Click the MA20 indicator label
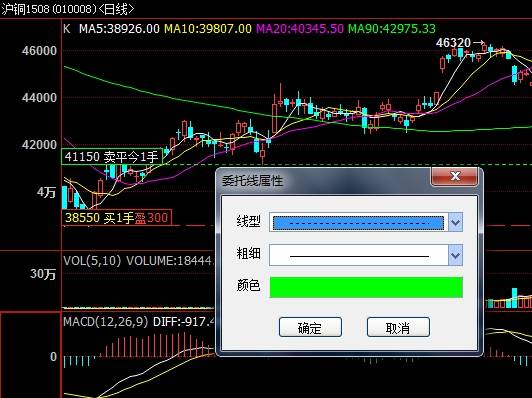The width and height of the screenshot is (532, 398). pyautogui.click(x=300, y=29)
